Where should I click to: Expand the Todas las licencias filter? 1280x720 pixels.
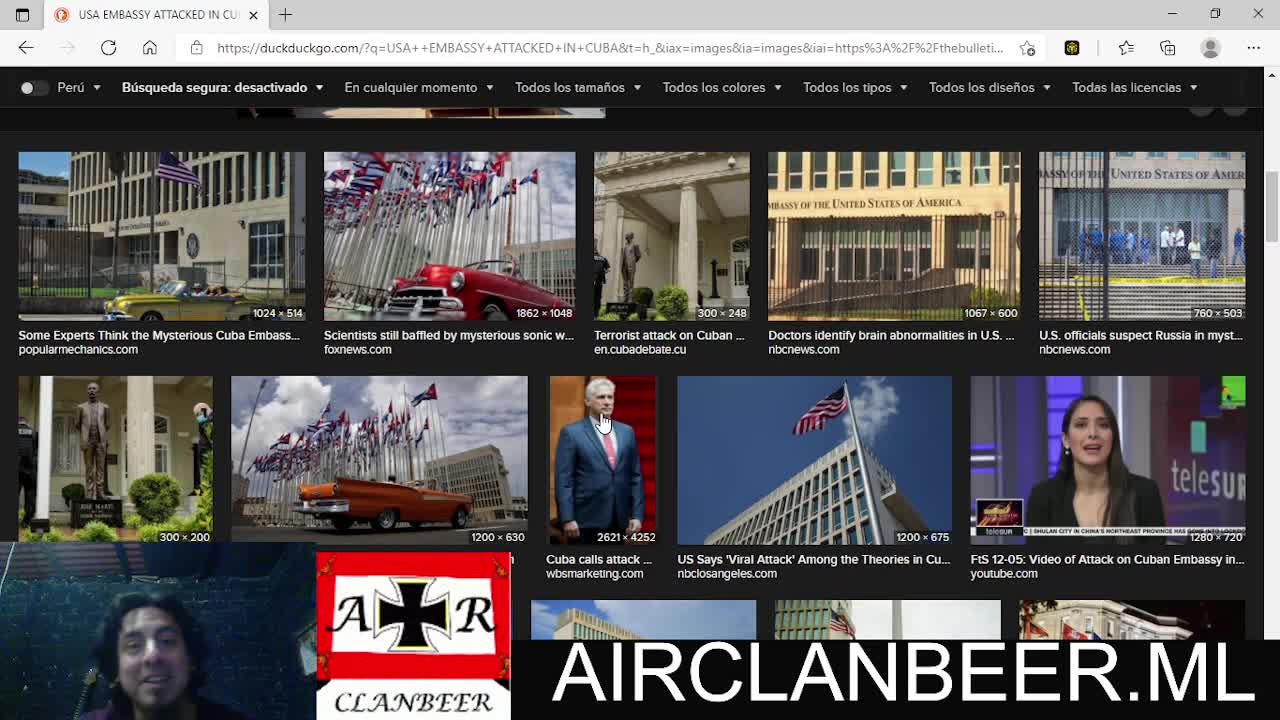tap(1135, 87)
